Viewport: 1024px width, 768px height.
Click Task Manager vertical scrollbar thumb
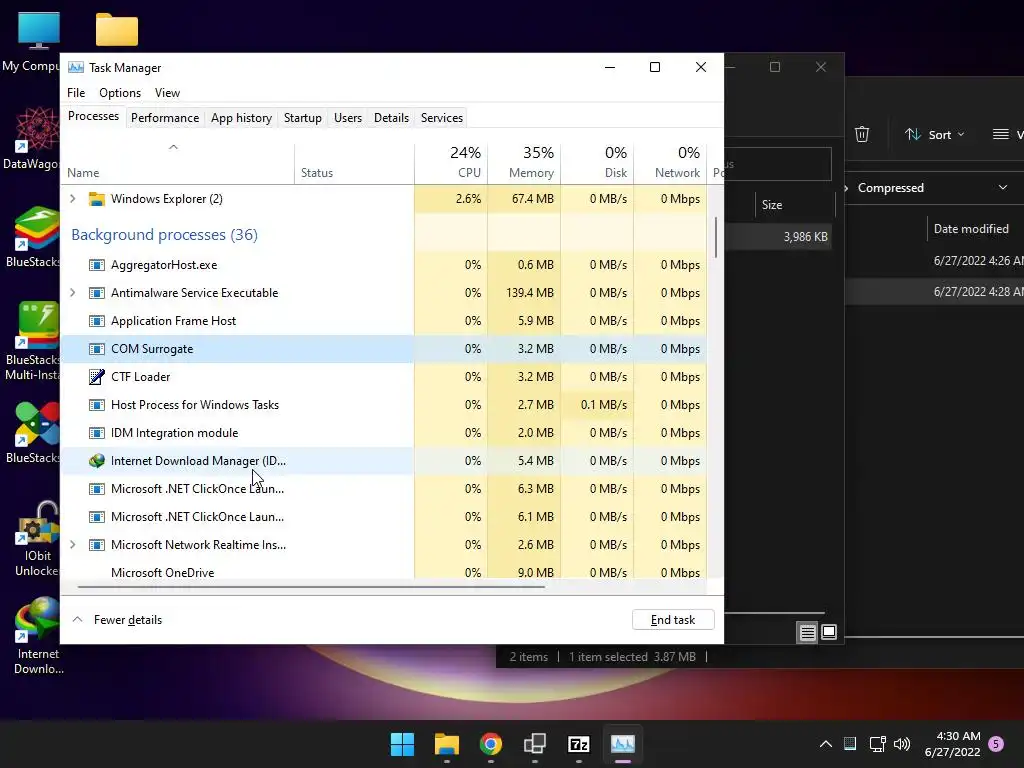pos(716,237)
